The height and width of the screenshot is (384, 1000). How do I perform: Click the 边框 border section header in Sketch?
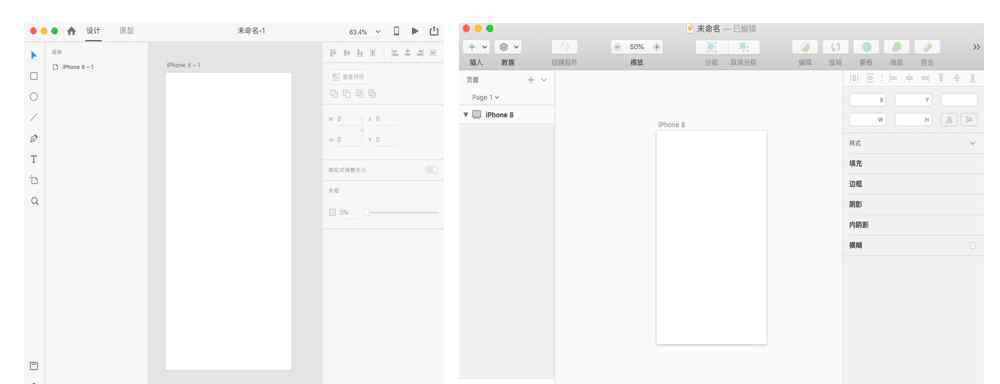pos(855,184)
